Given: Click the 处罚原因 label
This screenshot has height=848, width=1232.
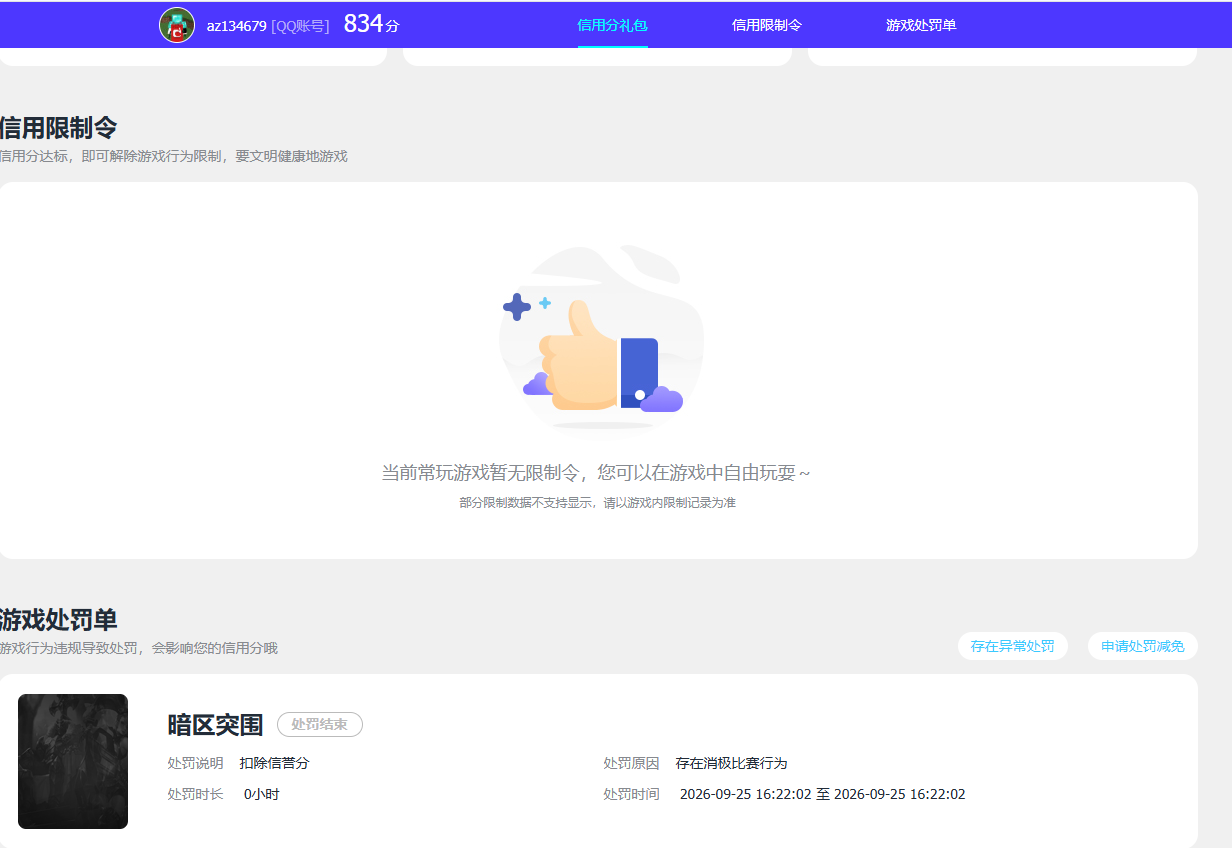Looking at the screenshot, I should (631, 763).
